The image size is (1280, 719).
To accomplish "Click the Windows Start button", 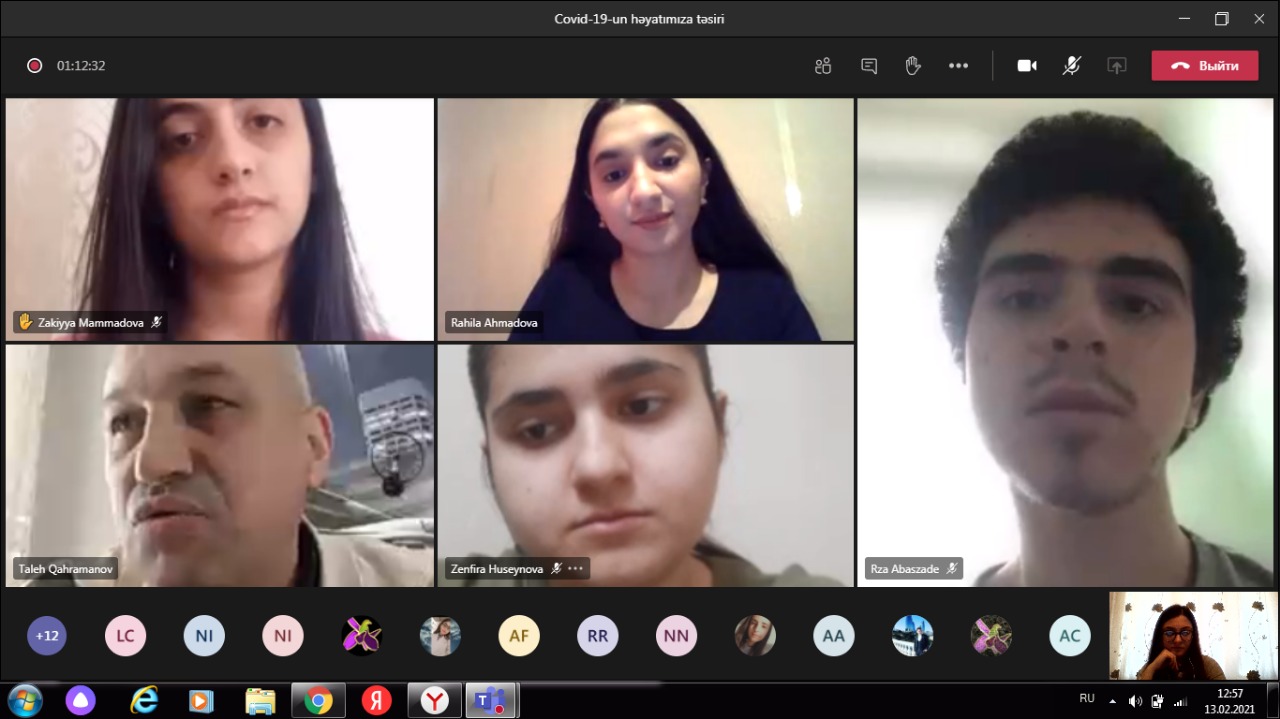I will tap(24, 700).
